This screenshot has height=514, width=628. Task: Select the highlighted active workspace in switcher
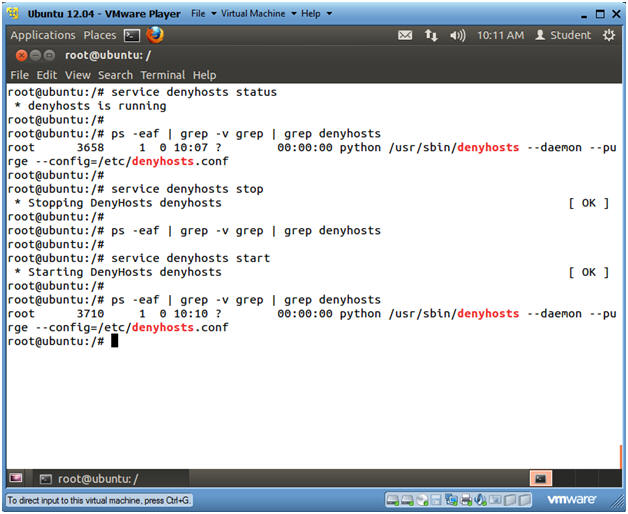pyautogui.click(x=541, y=478)
